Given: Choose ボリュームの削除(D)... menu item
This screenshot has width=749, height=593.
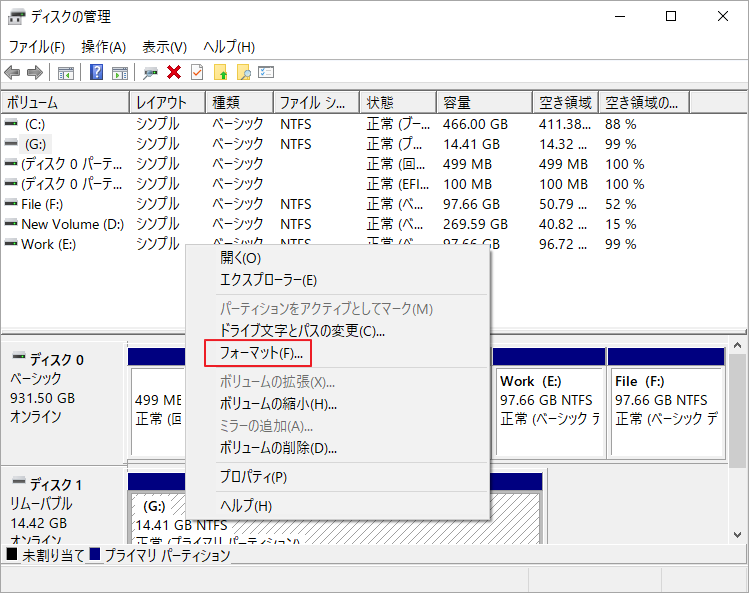Looking at the screenshot, I should coord(337,448).
